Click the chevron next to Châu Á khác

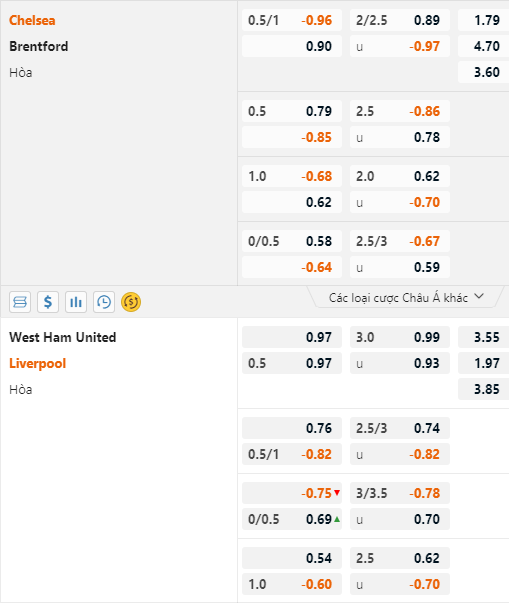[479, 297]
